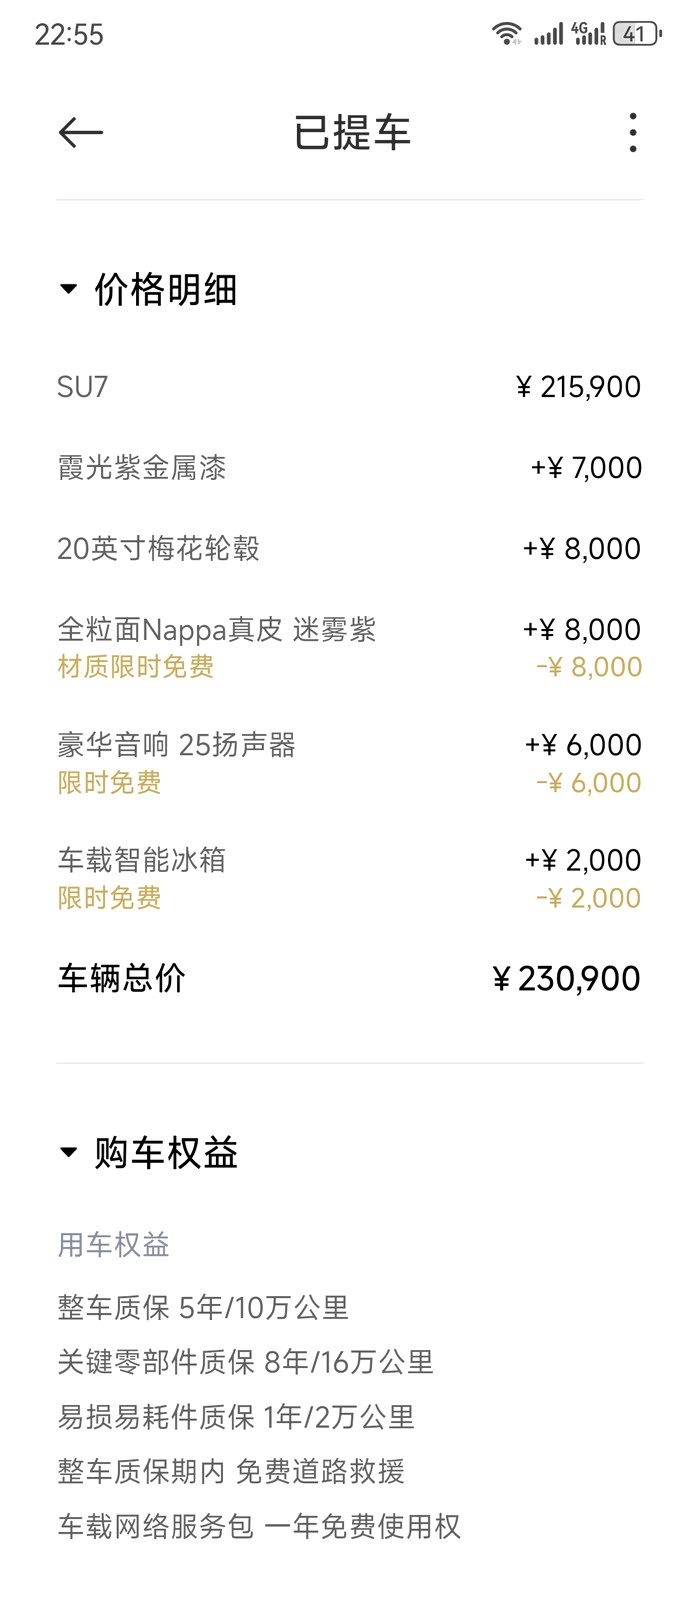Tap the 车载智能冰箱 item
700x1622 pixels.
point(142,860)
